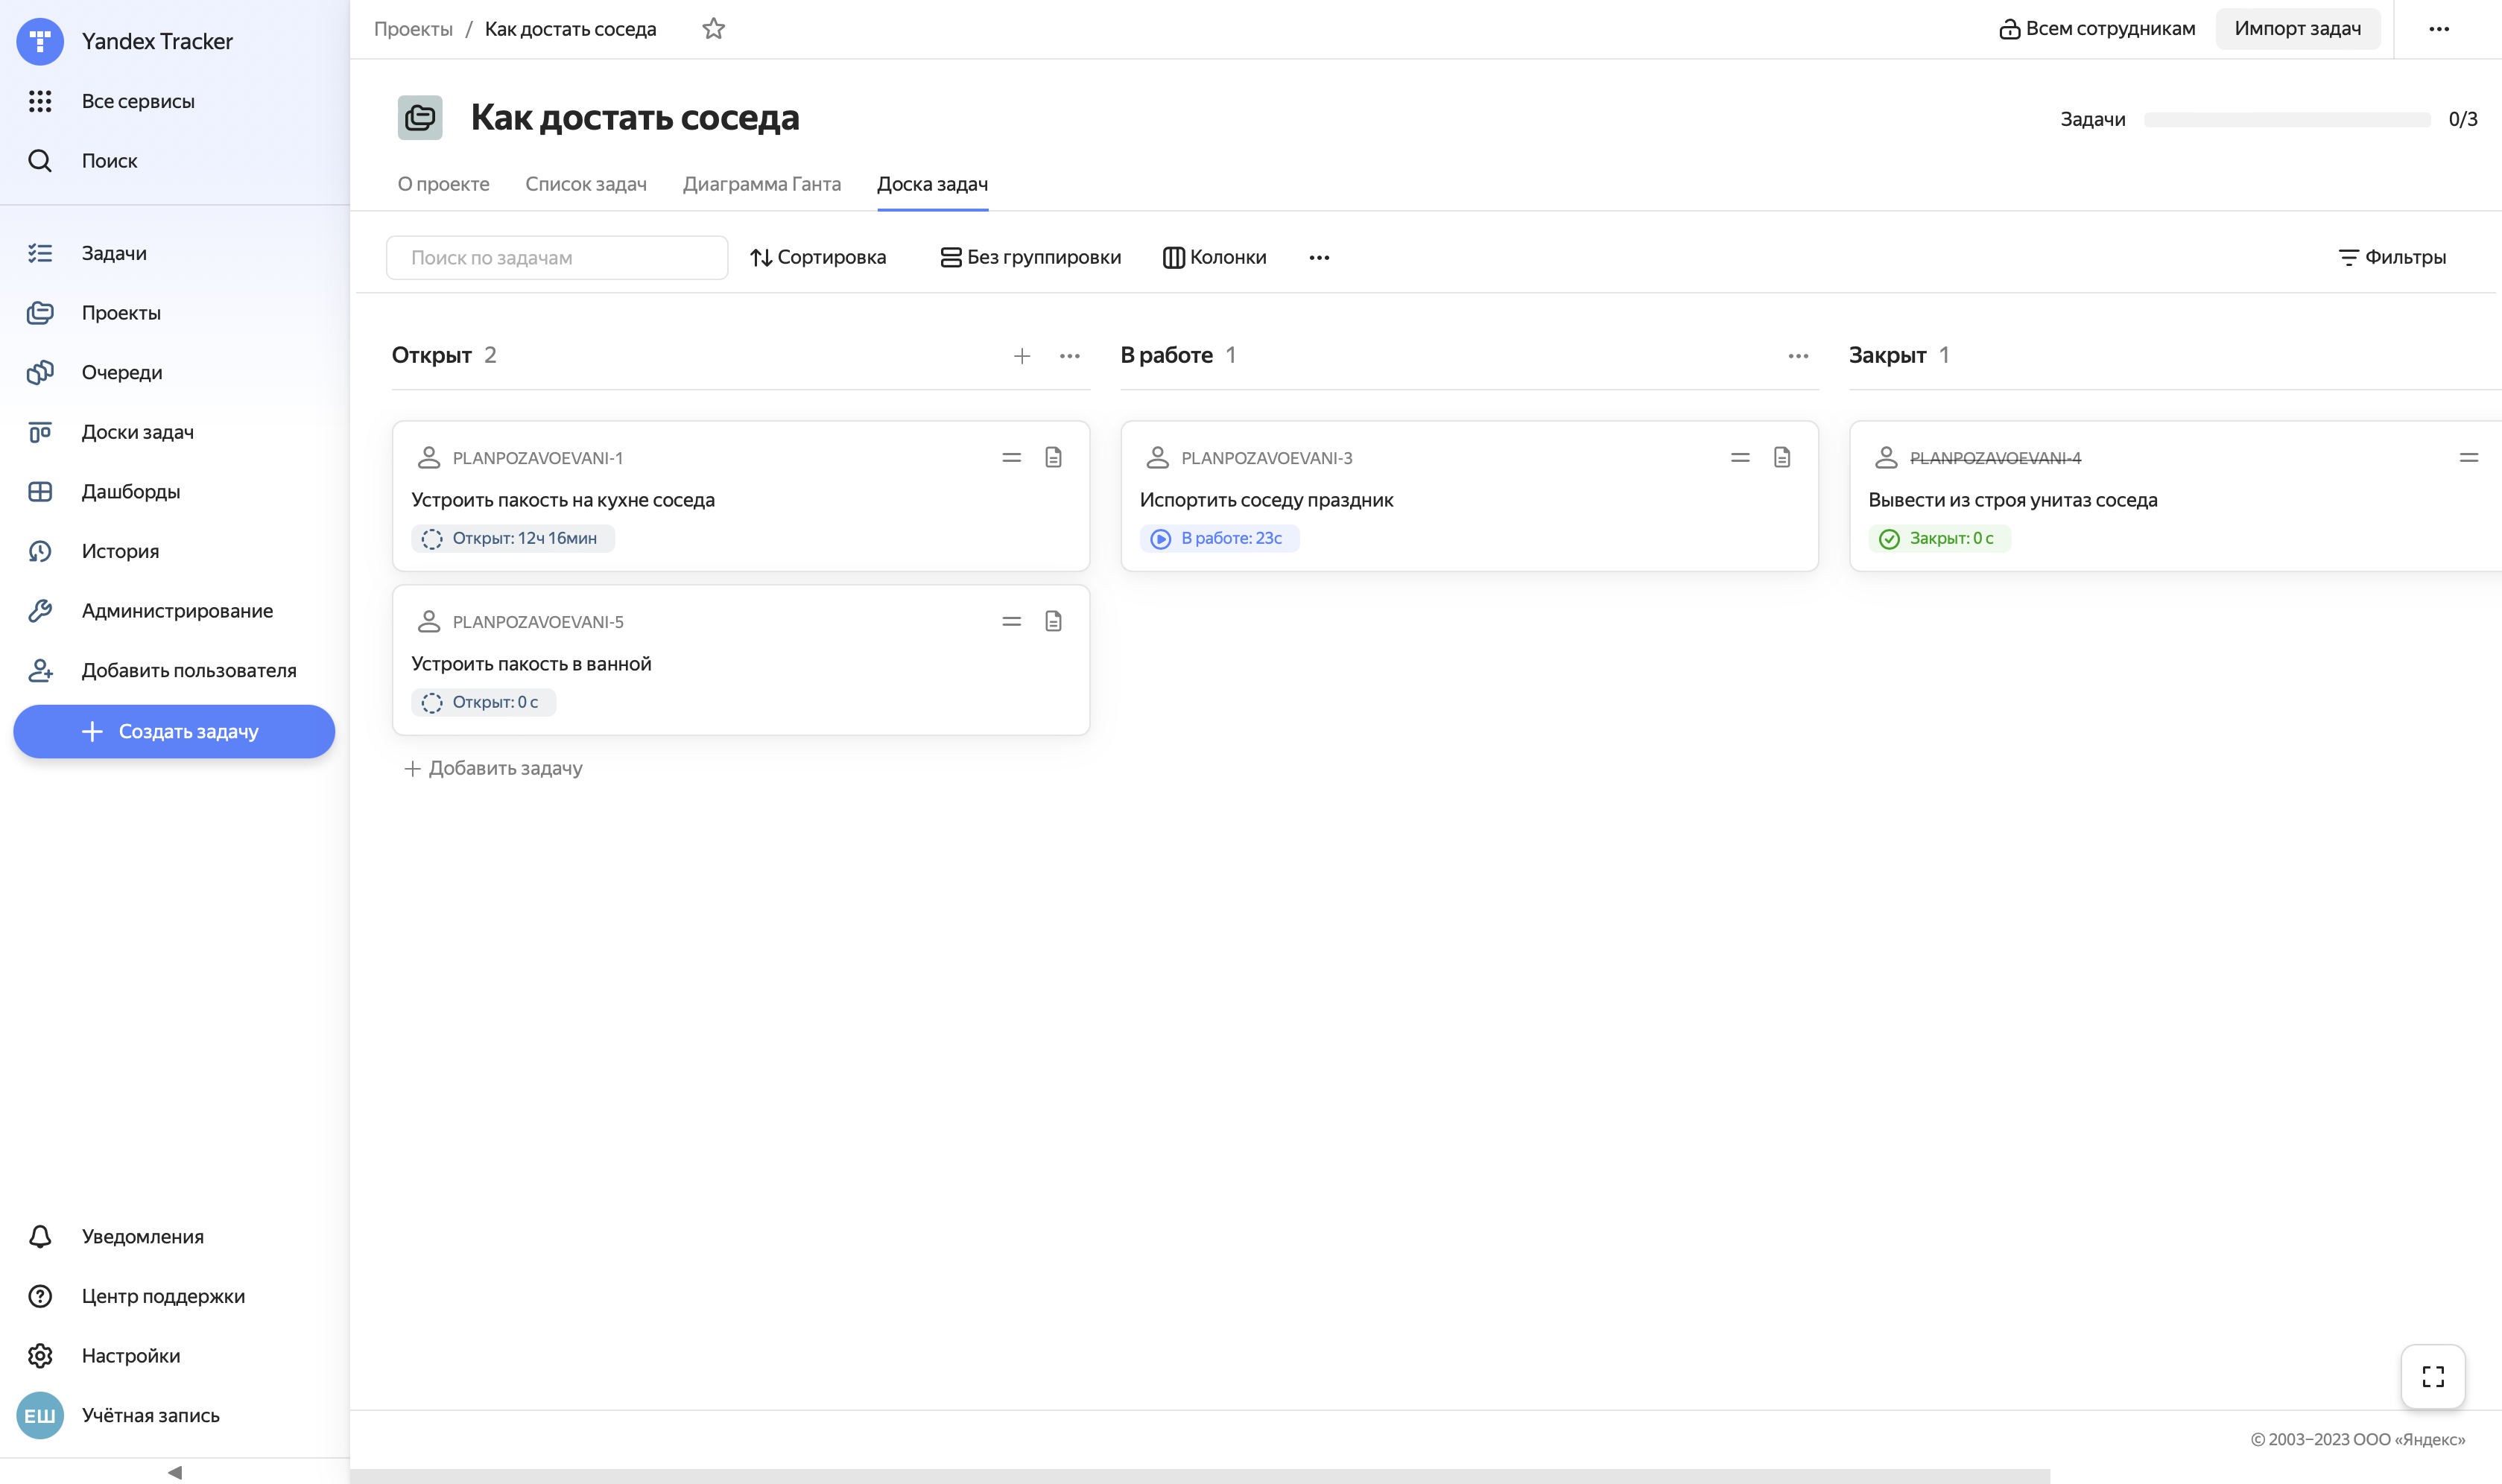Viewport: 2502px width, 1484px height.
Task: Click Поиск по задачам input field
Action: click(557, 258)
